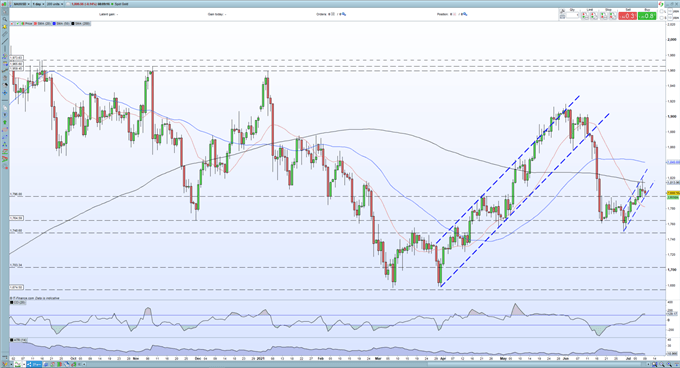
Task: Select the magnifier zoom tool
Action: click(x=5, y=19)
